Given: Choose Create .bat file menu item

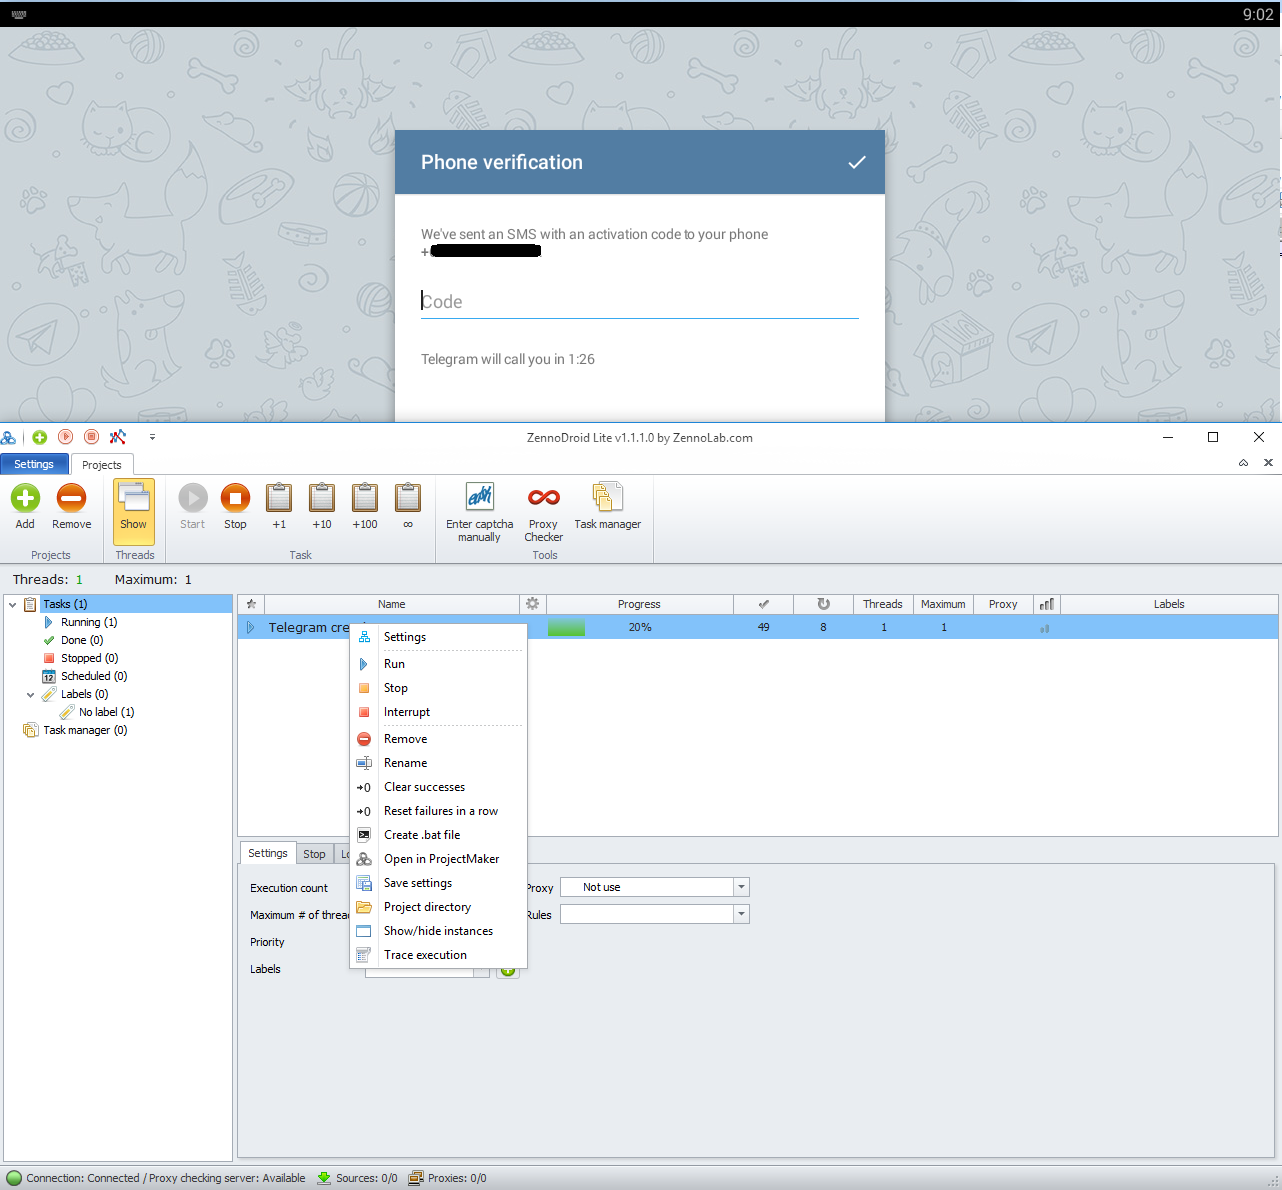Looking at the screenshot, I should [x=438, y=835].
